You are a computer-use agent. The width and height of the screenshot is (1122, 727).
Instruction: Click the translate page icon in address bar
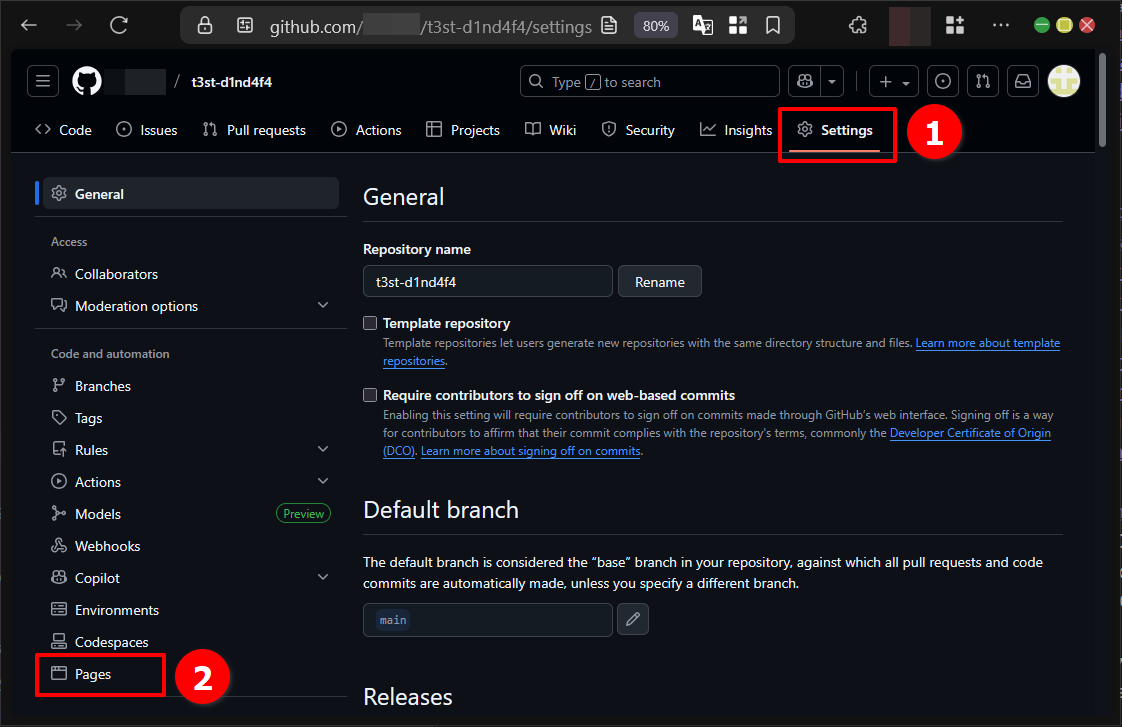click(x=701, y=25)
